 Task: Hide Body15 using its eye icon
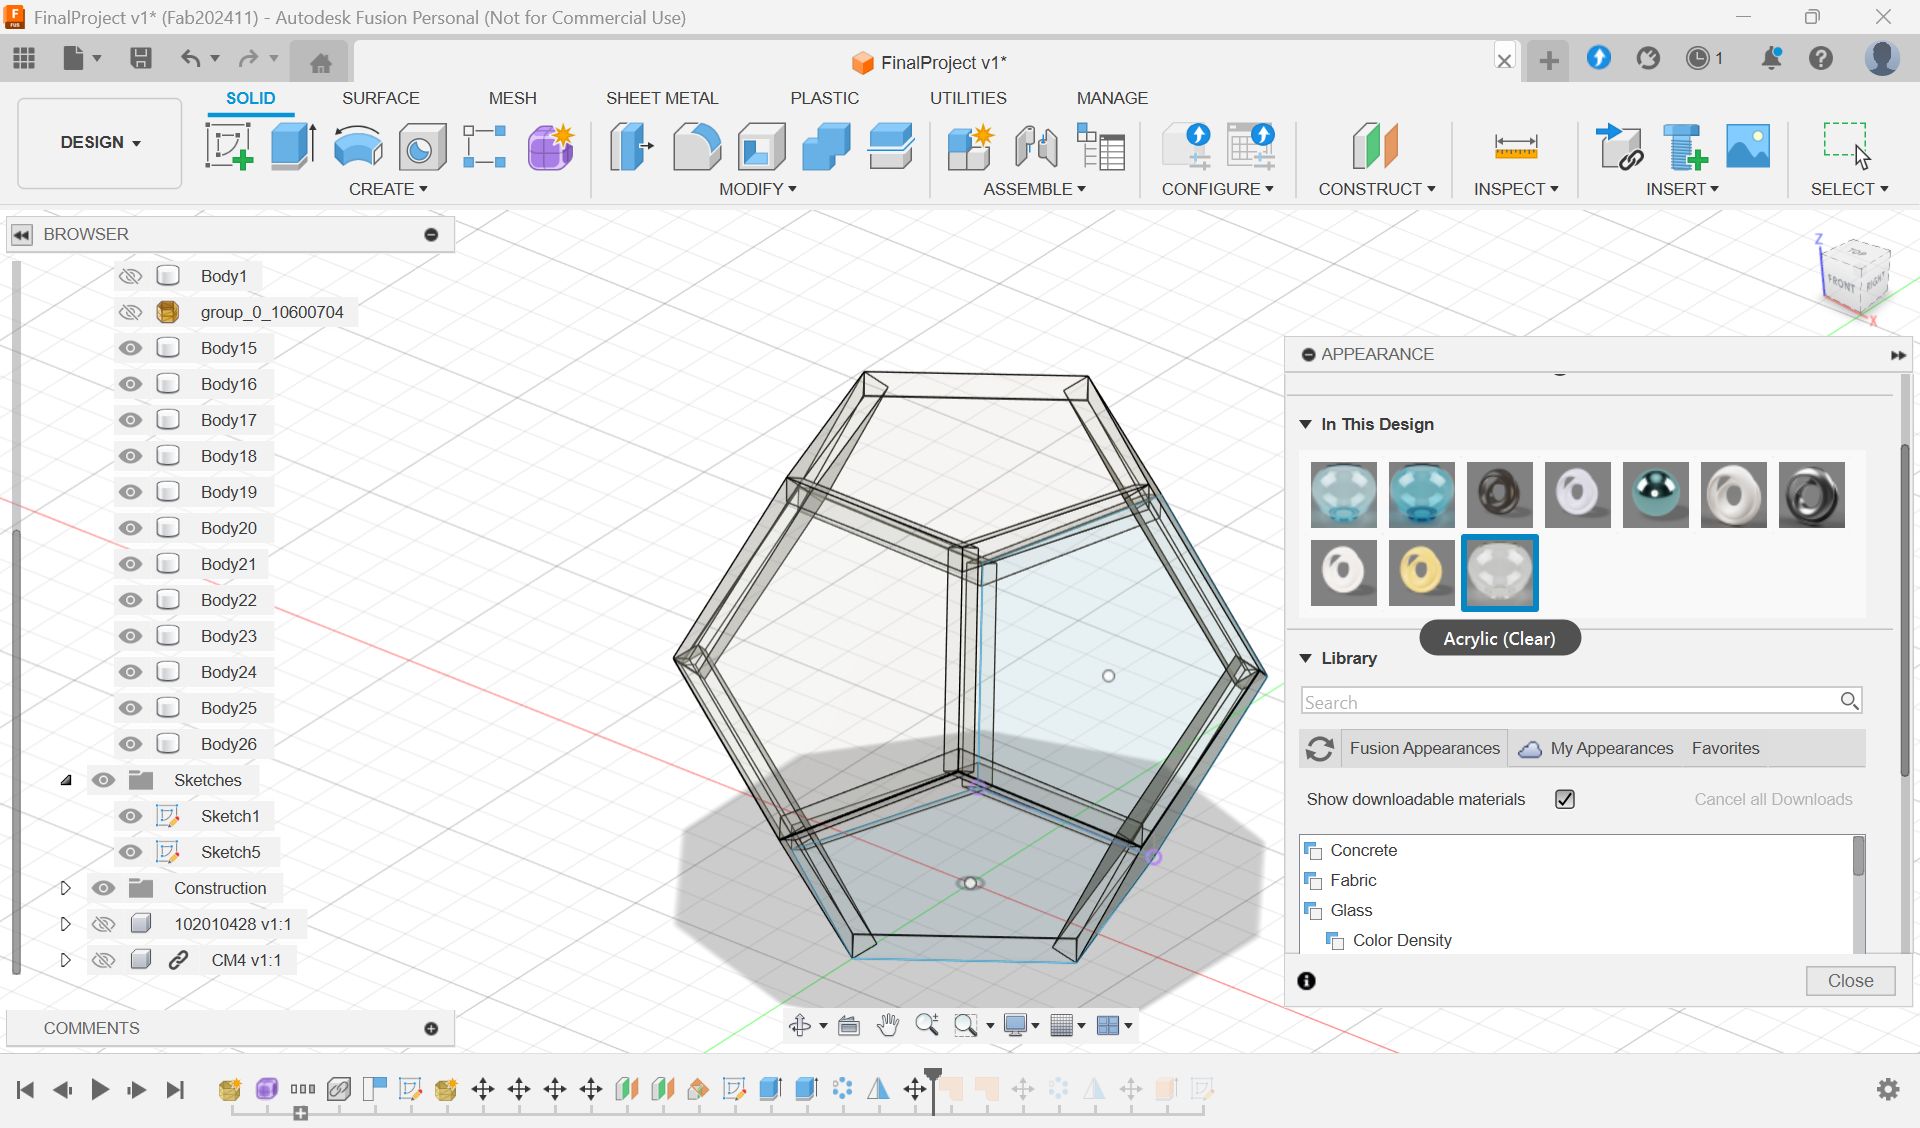click(130, 348)
